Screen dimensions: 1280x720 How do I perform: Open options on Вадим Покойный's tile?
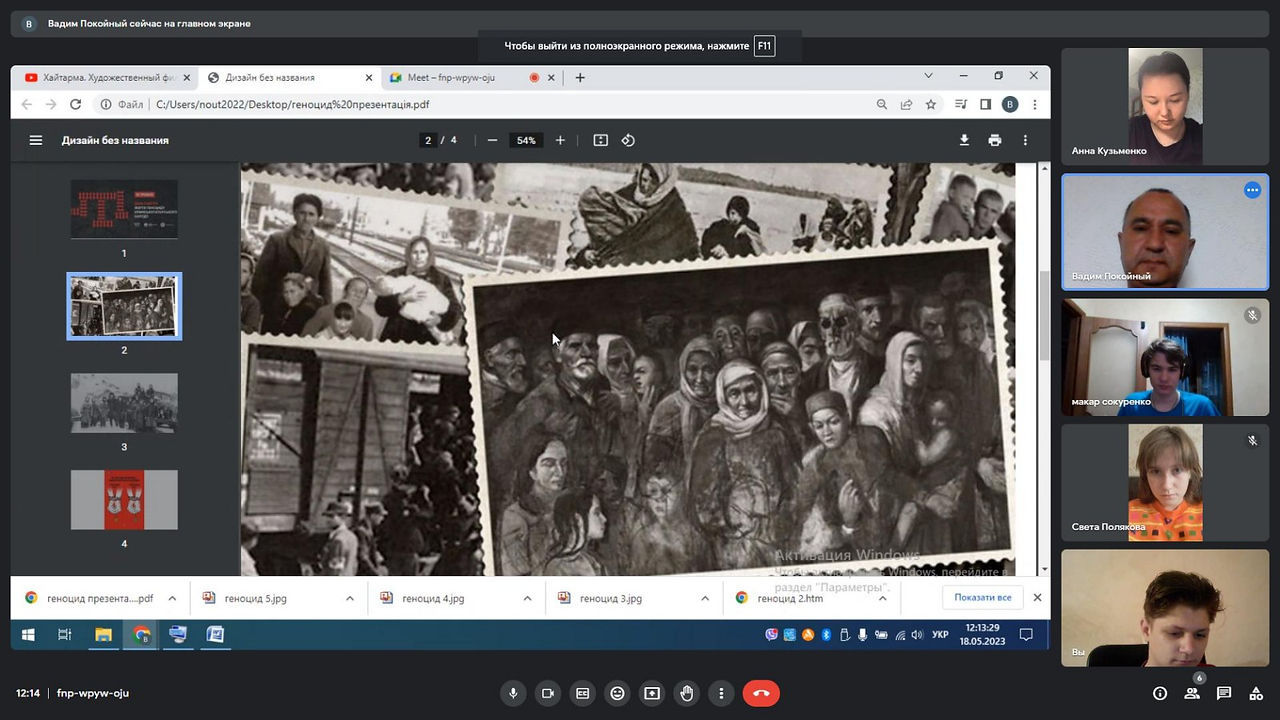point(1252,190)
